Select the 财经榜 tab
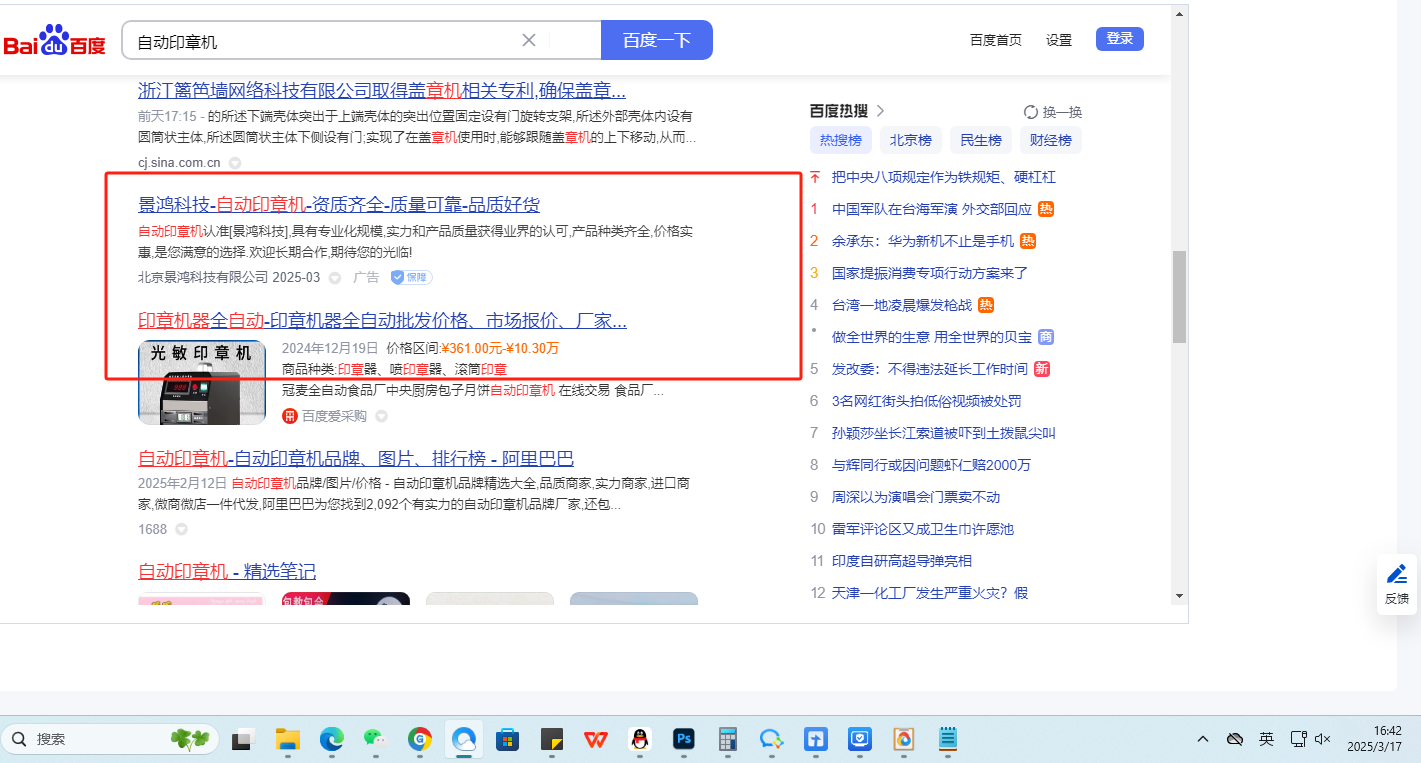The width and height of the screenshot is (1421, 763). click(1050, 141)
